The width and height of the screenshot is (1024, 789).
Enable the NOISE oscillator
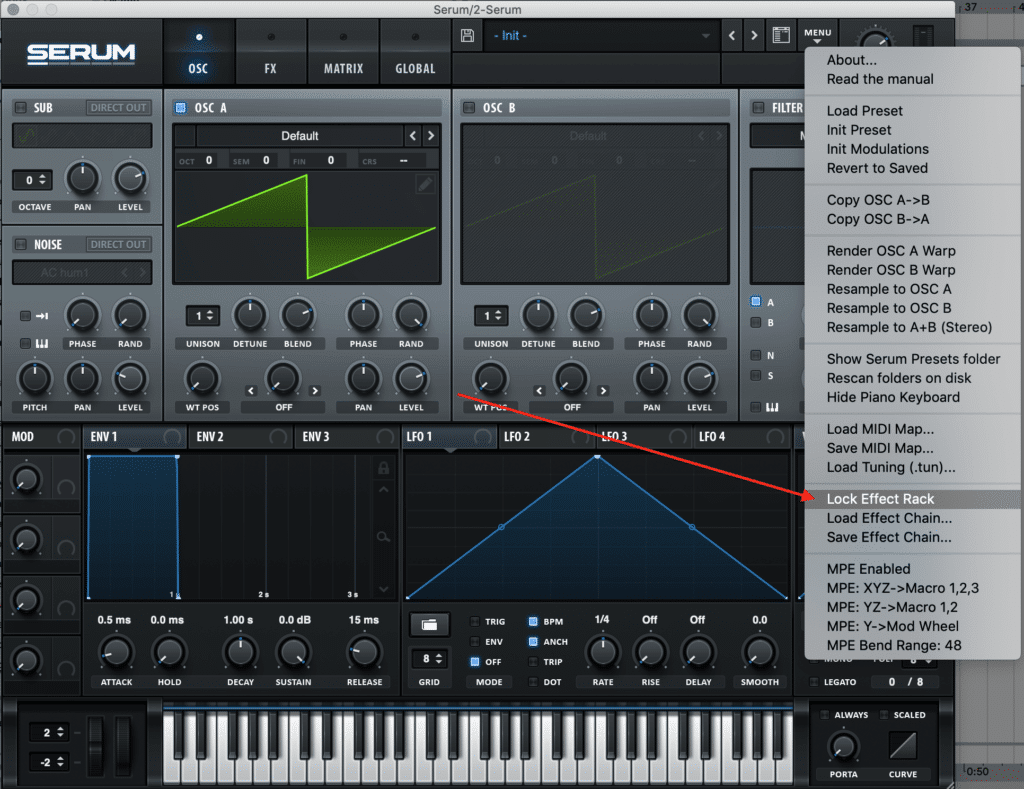pos(21,245)
